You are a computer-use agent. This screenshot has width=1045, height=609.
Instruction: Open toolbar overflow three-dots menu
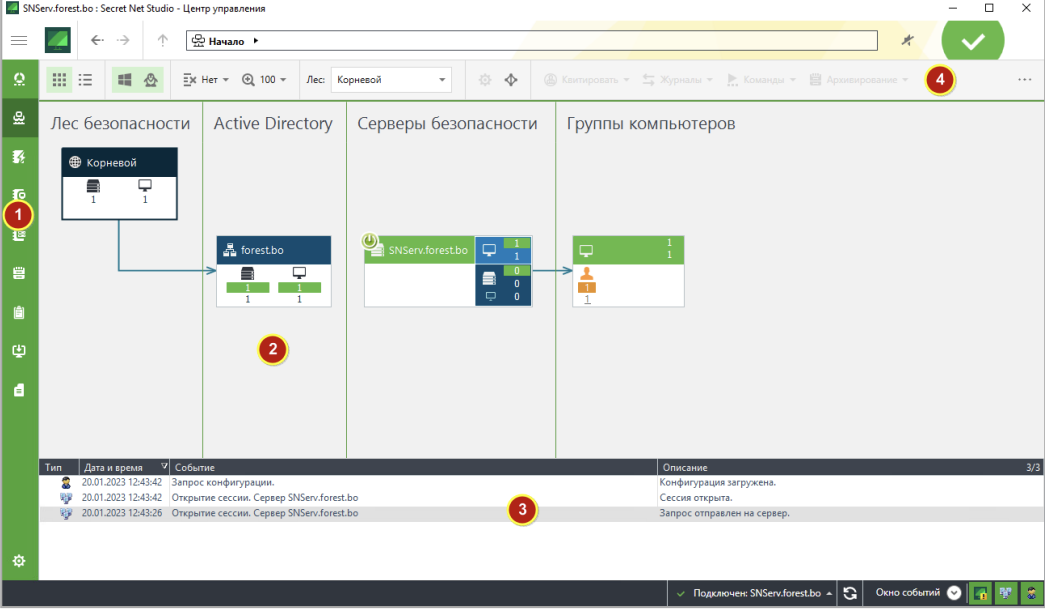click(x=1024, y=80)
